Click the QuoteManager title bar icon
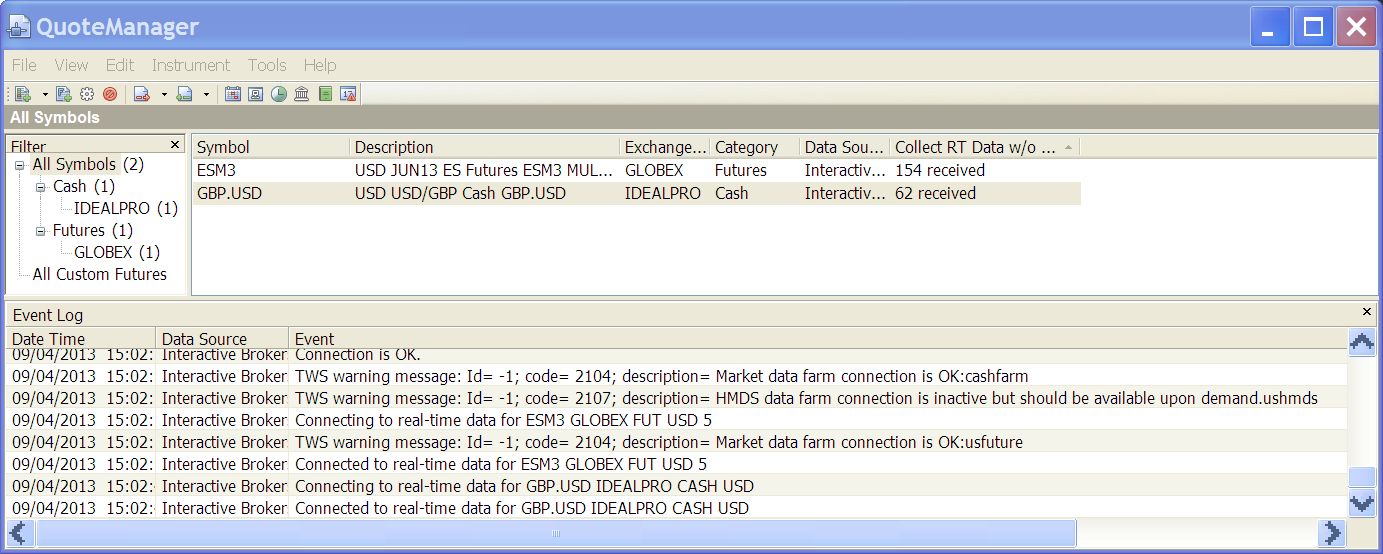The height and width of the screenshot is (554, 1383). tap(19, 27)
